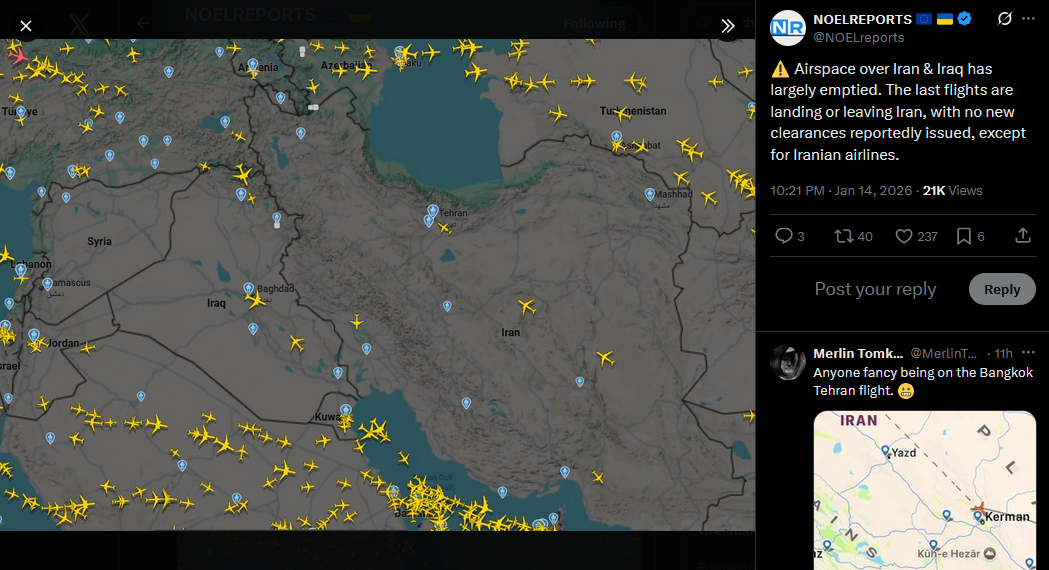
Task: Click the verified badge beside NOELREPORTS
Action: tap(964, 19)
